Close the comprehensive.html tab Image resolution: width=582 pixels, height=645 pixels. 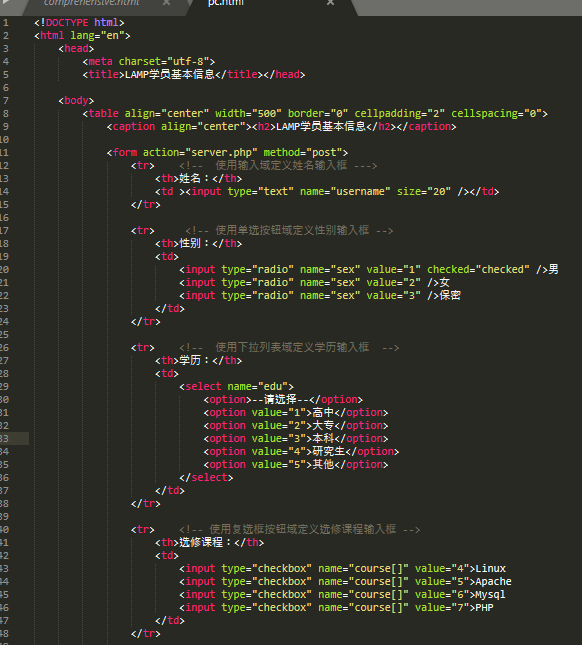pos(166,2)
